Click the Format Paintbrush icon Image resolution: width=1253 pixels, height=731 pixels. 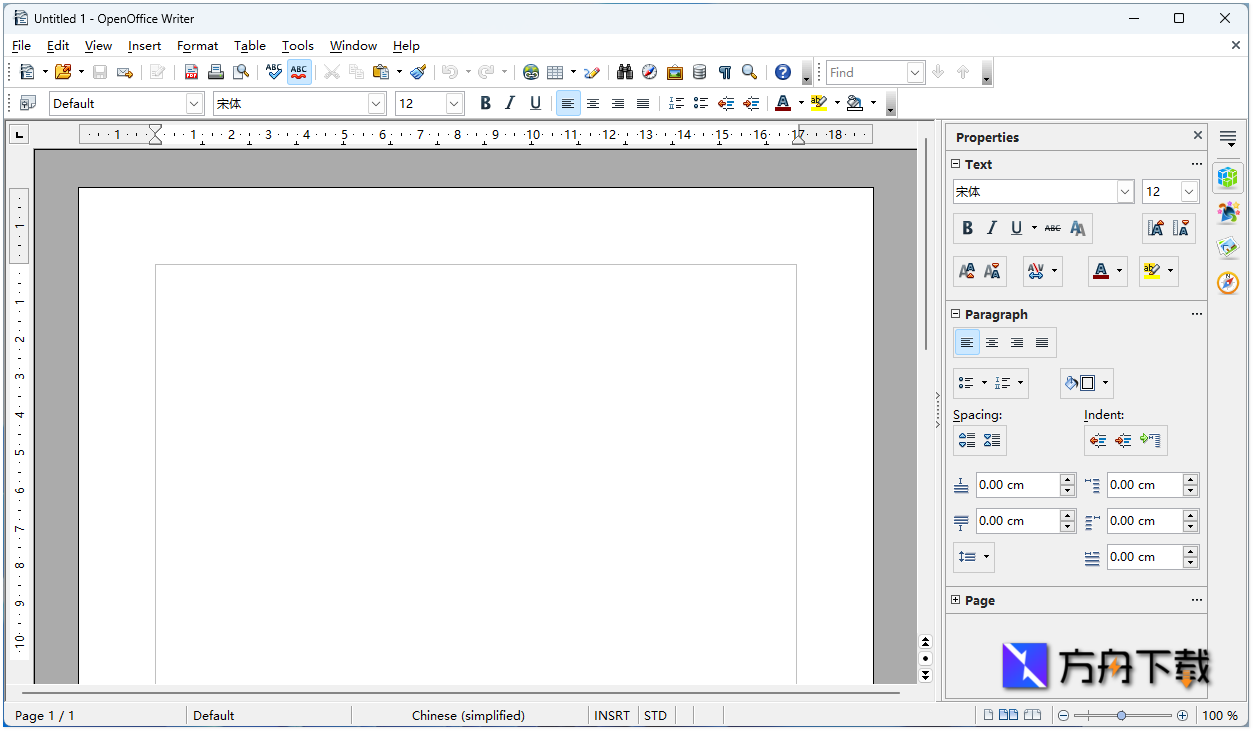(x=418, y=72)
